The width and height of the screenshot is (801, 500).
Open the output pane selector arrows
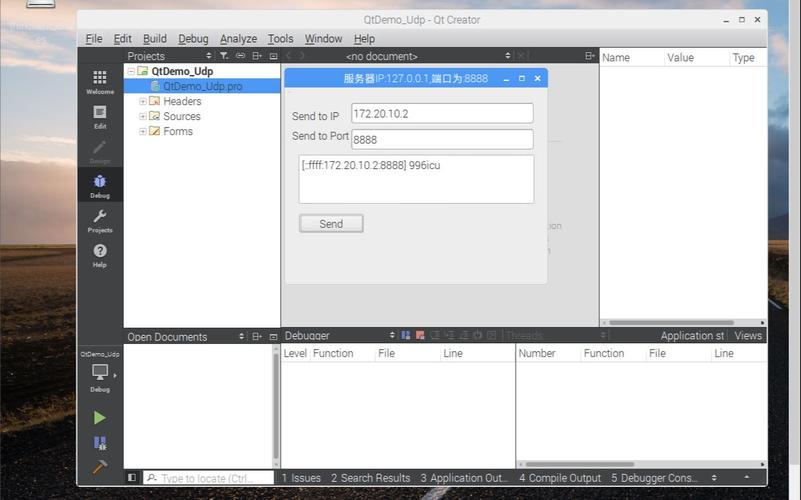pos(714,478)
